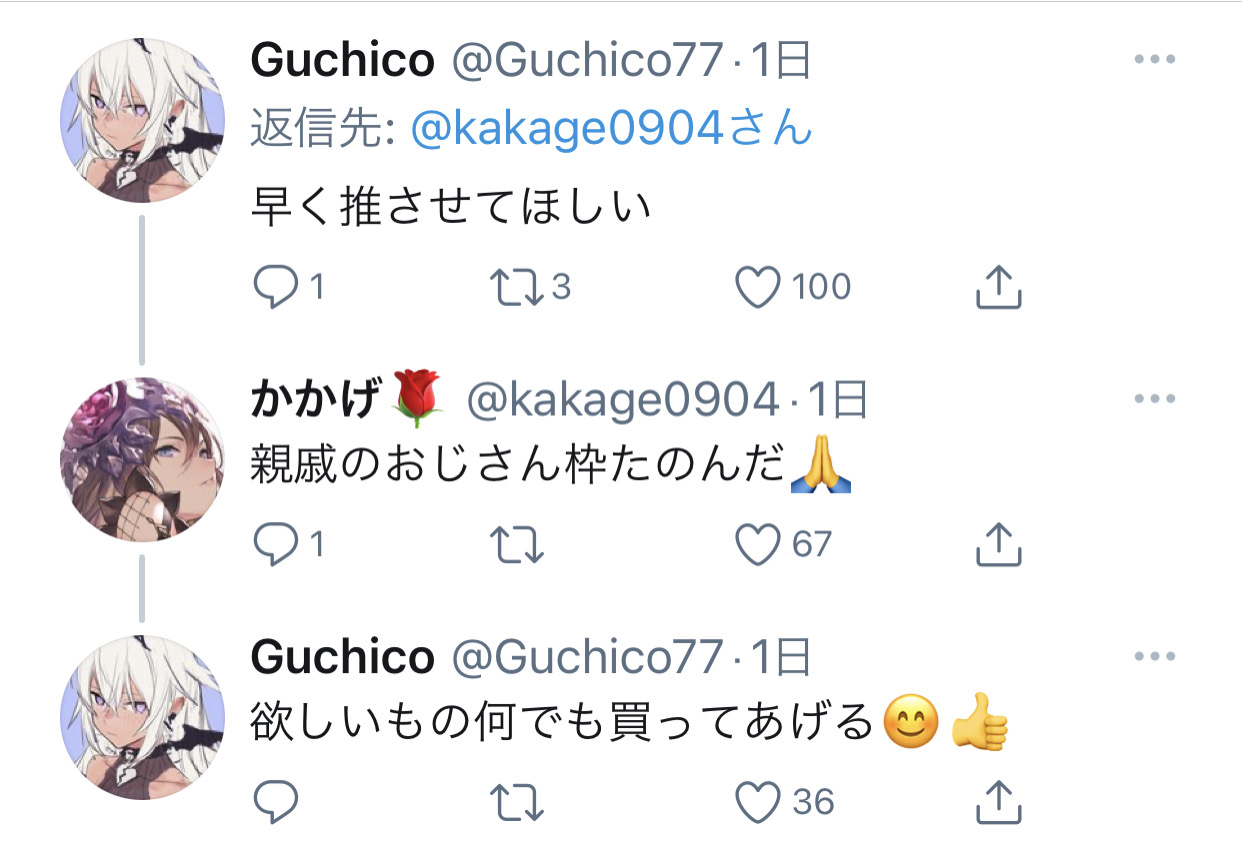This screenshot has height=845, width=1242.
Task: Retweet the last Guchico tweet
Action: pos(517,802)
